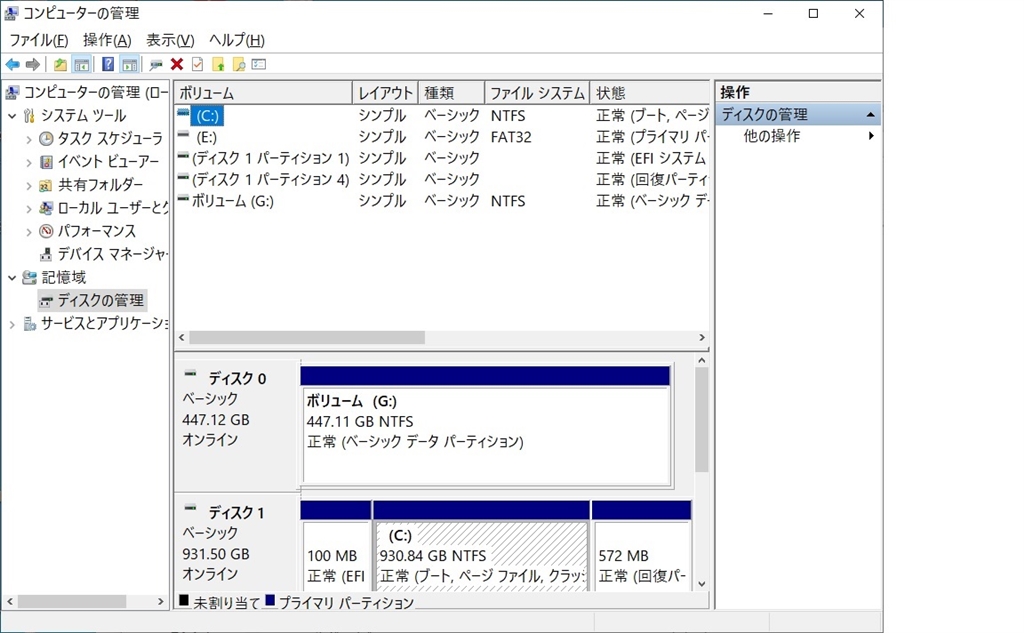This screenshot has height=633, width=1024.
Task: Click the イベント ビューアー icon
Action: 46,161
